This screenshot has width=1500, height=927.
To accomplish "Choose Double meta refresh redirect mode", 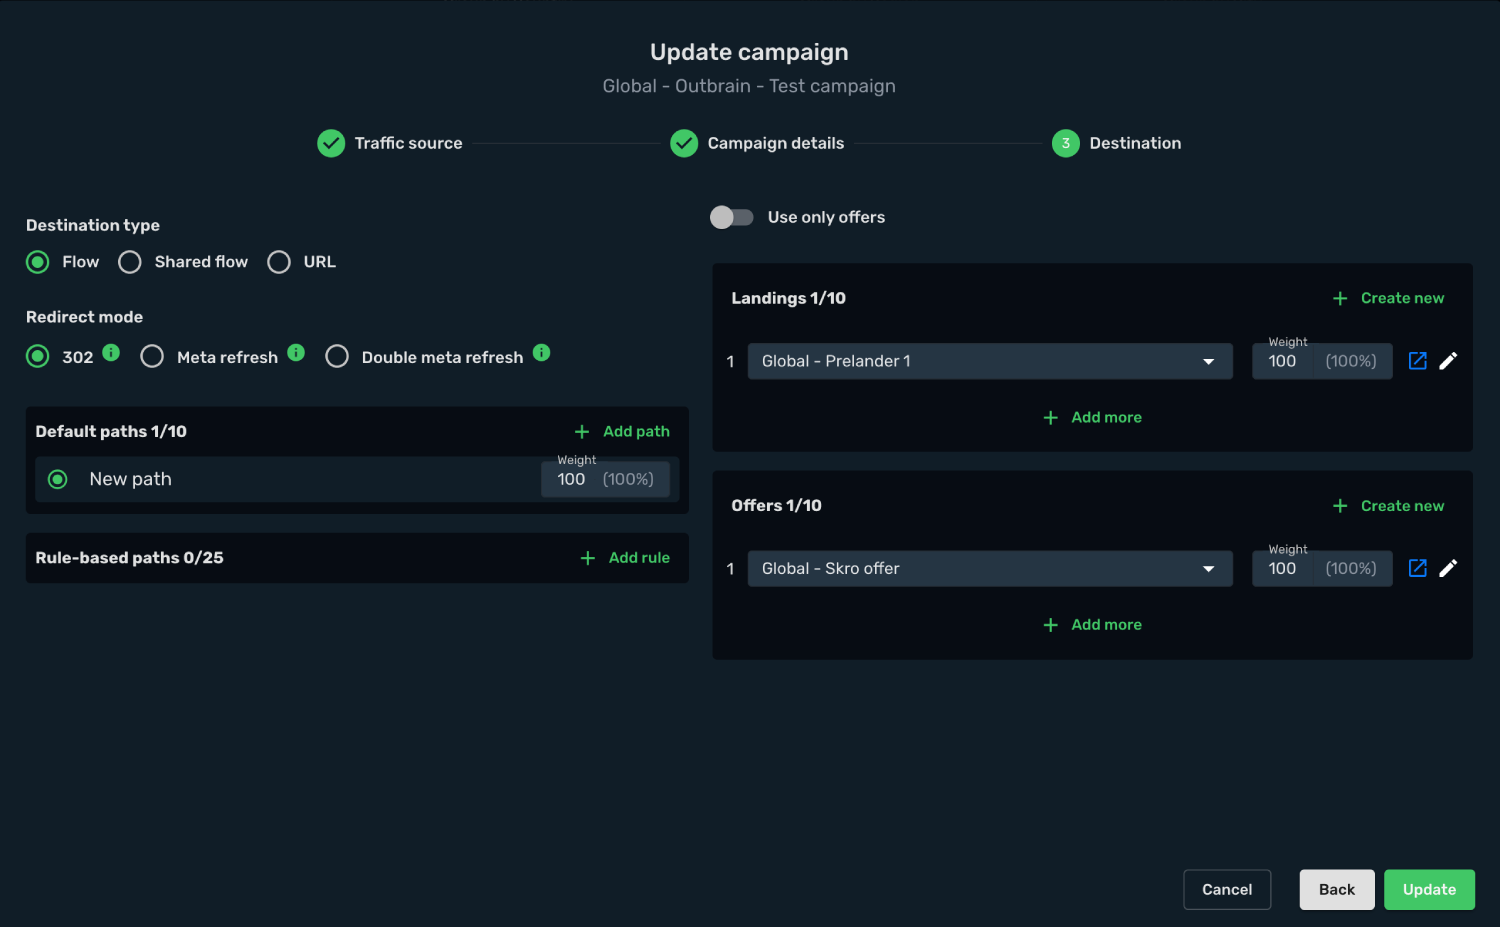I will (x=337, y=357).
